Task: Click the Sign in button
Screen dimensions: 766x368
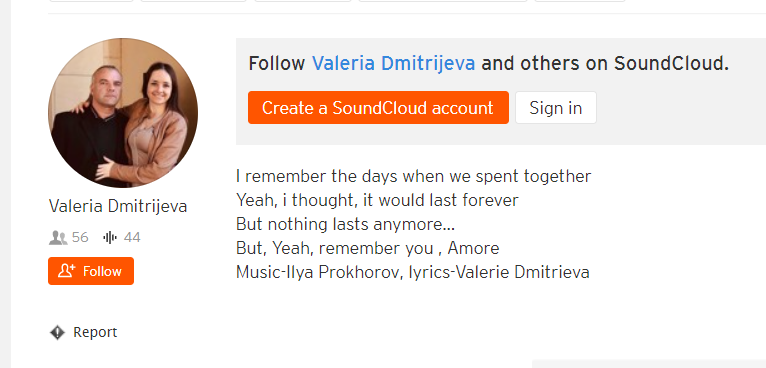Action: click(556, 108)
